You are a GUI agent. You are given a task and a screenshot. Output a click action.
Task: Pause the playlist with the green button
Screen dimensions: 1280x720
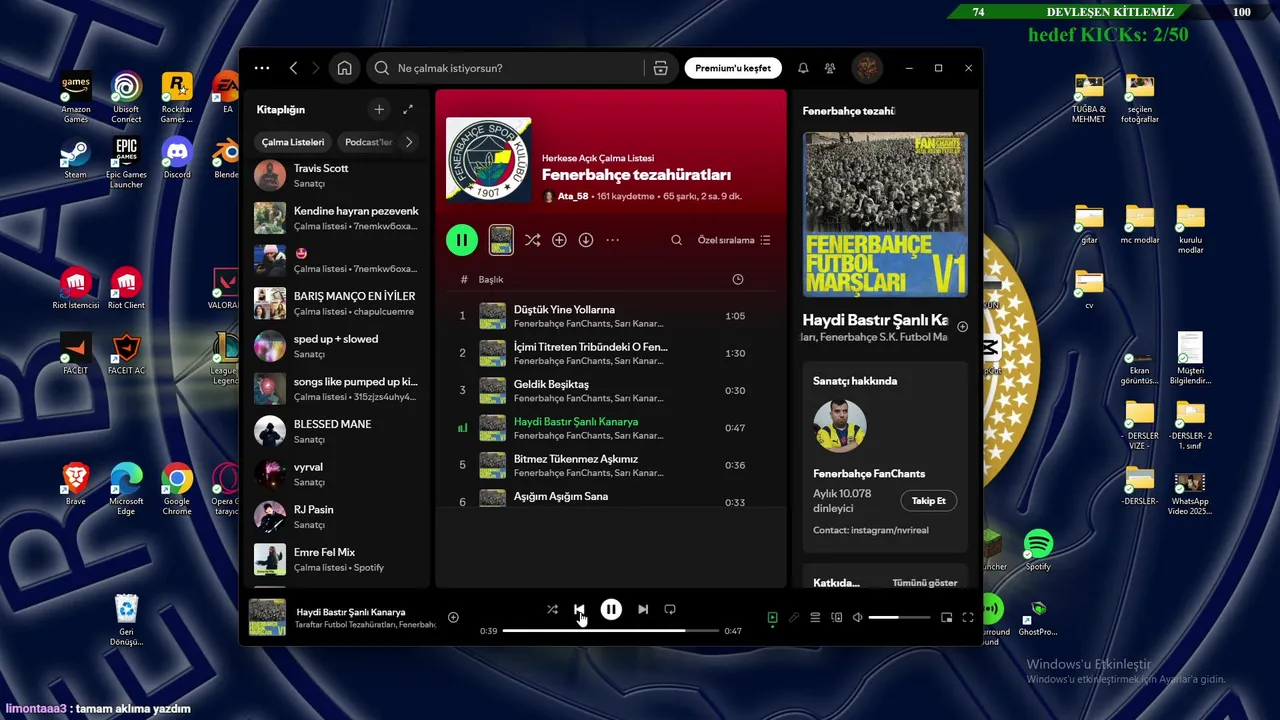(461, 240)
